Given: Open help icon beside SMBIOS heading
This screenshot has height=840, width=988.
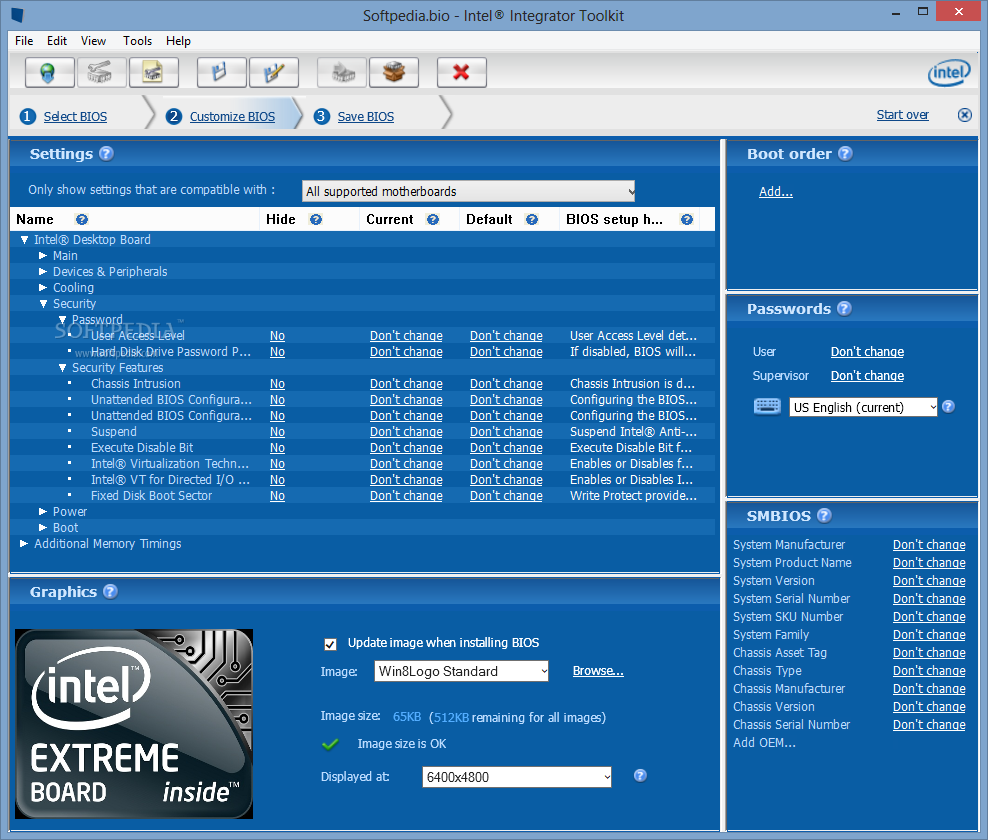Looking at the screenshot, I should click(824, 515).
